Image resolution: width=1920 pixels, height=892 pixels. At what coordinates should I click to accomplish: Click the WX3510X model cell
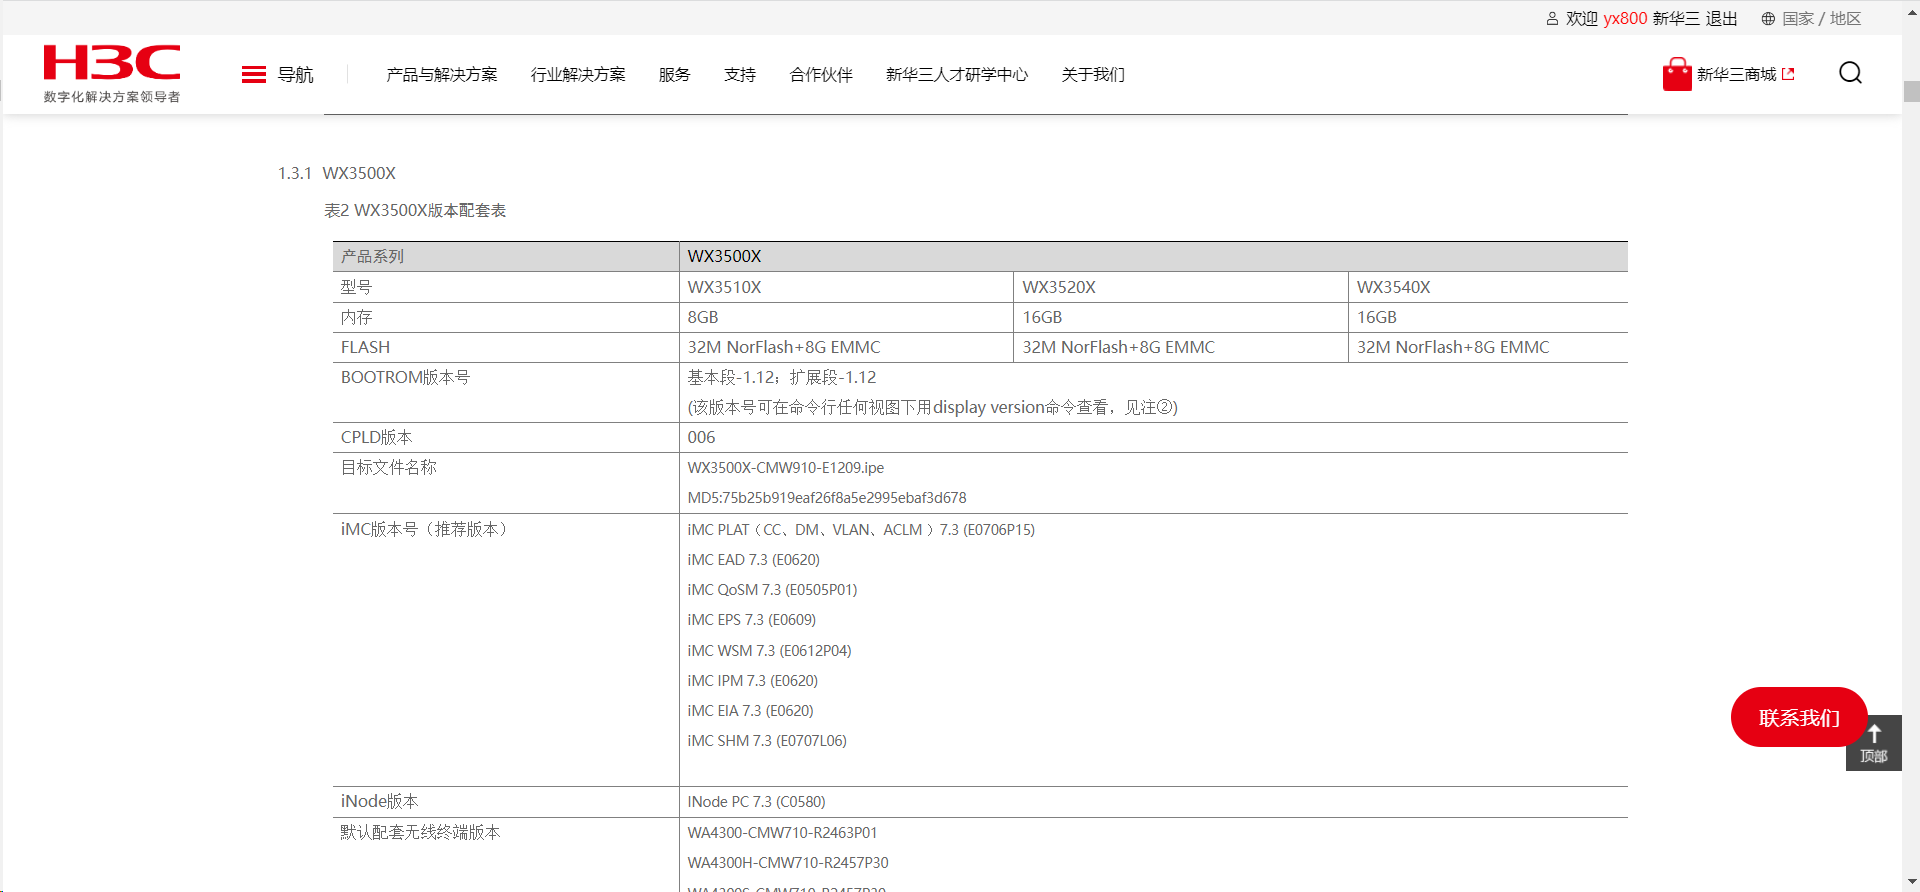[x=846, y=287]
